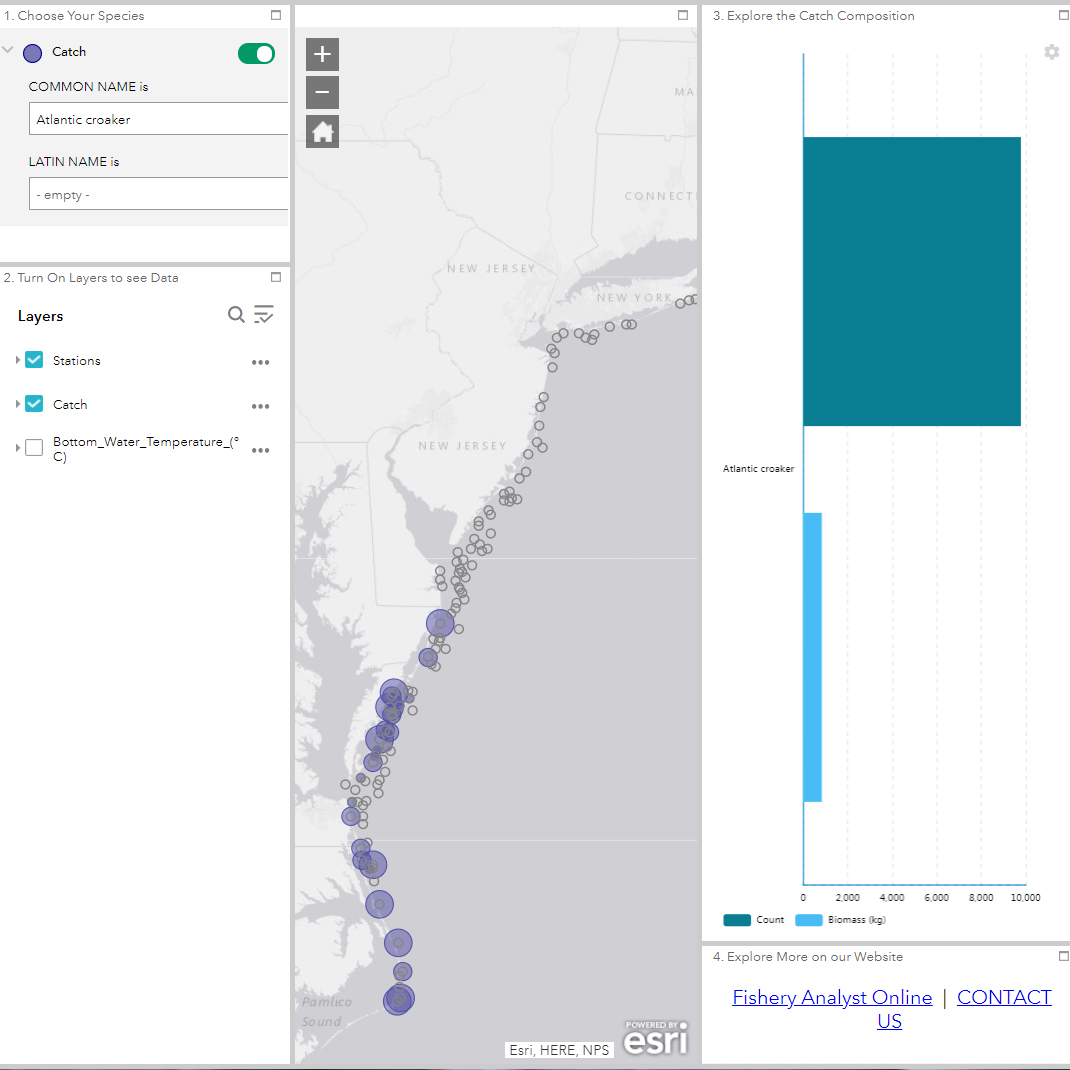Enable Bottom Water Temperature layer

34,448
